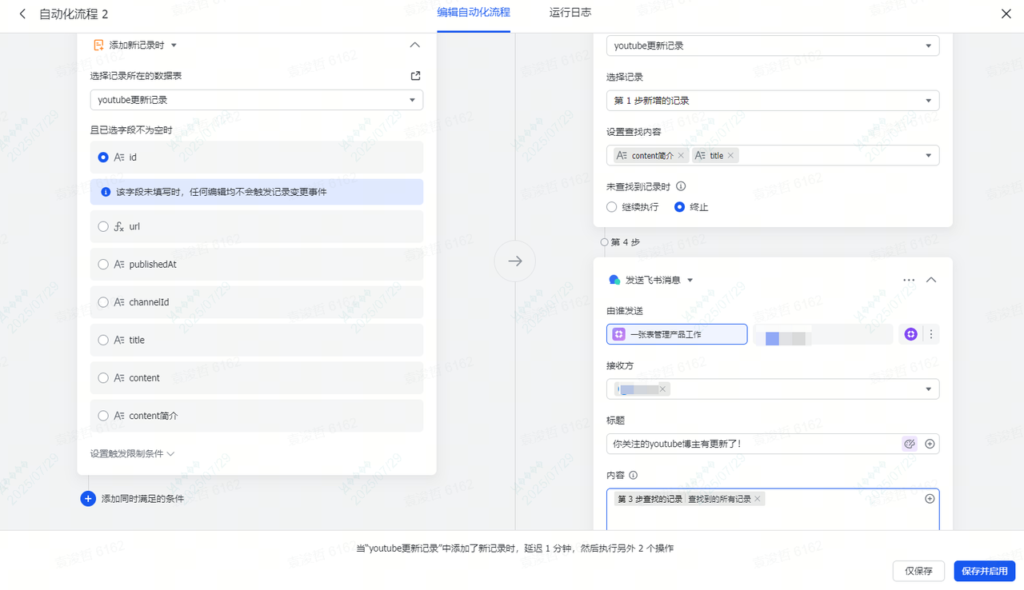Remove the content简介 tag from 设置查找内容
The width and height of the screenshot is (1024, 590).
point(681,156)
